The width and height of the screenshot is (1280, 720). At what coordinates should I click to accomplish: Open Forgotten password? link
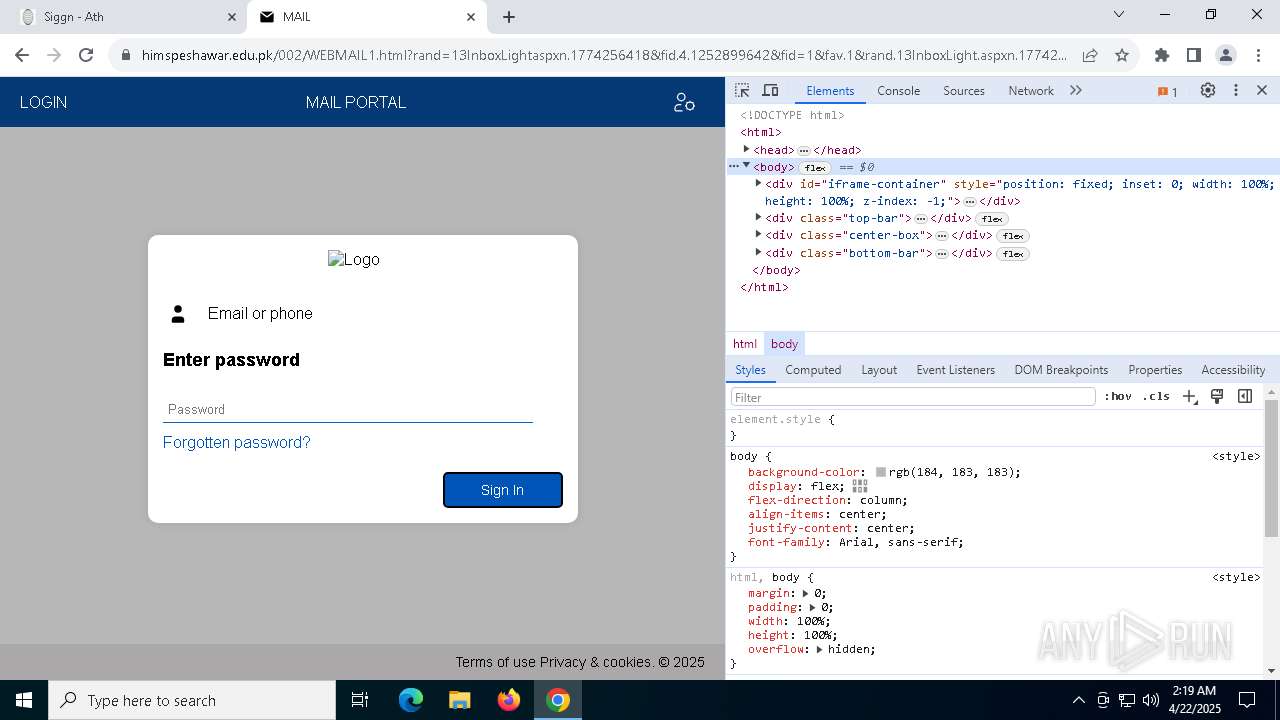pyautogui.click(x=236, y=442)
